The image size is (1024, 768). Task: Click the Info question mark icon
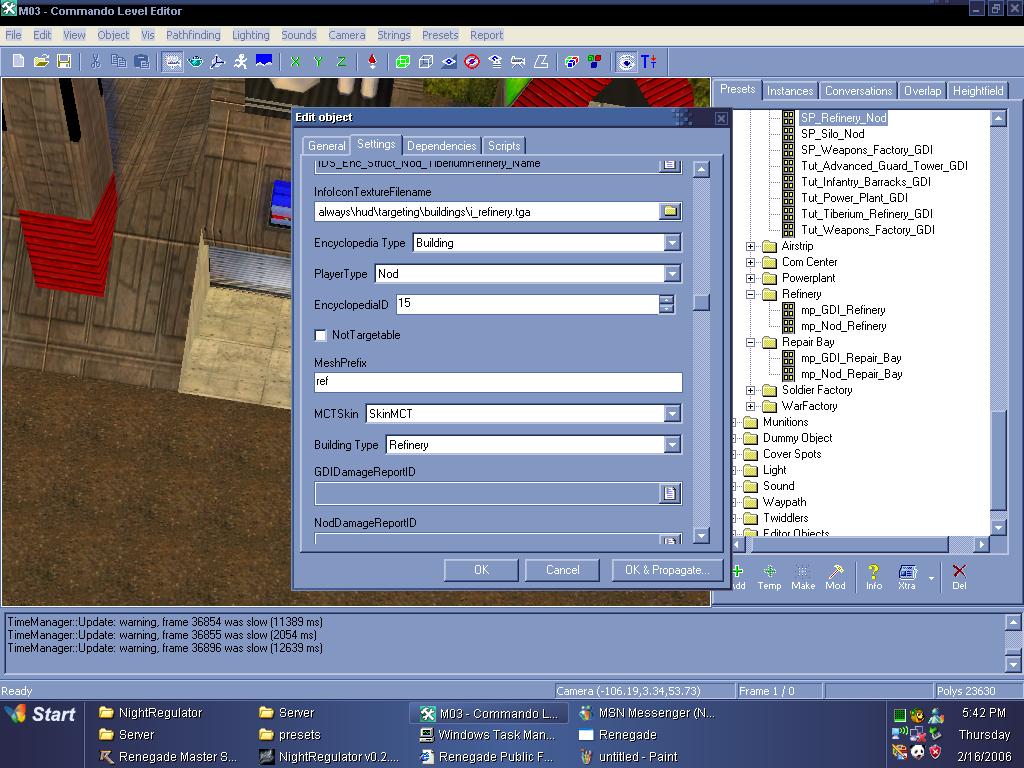(x=873, y=577)
